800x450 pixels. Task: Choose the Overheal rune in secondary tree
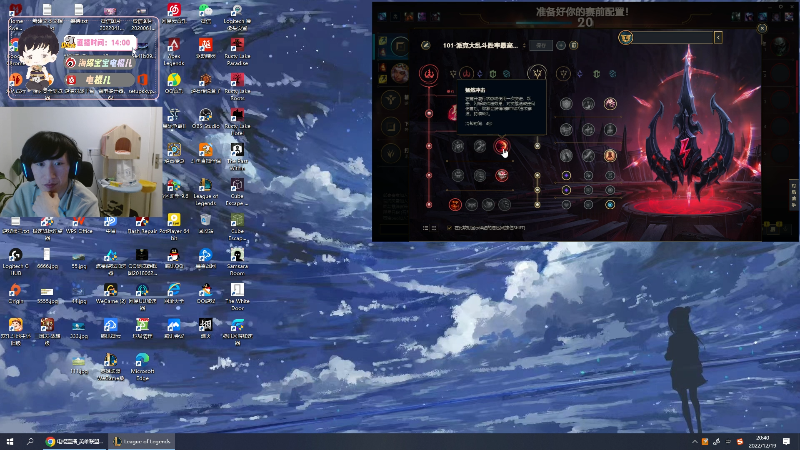(566, 104)
